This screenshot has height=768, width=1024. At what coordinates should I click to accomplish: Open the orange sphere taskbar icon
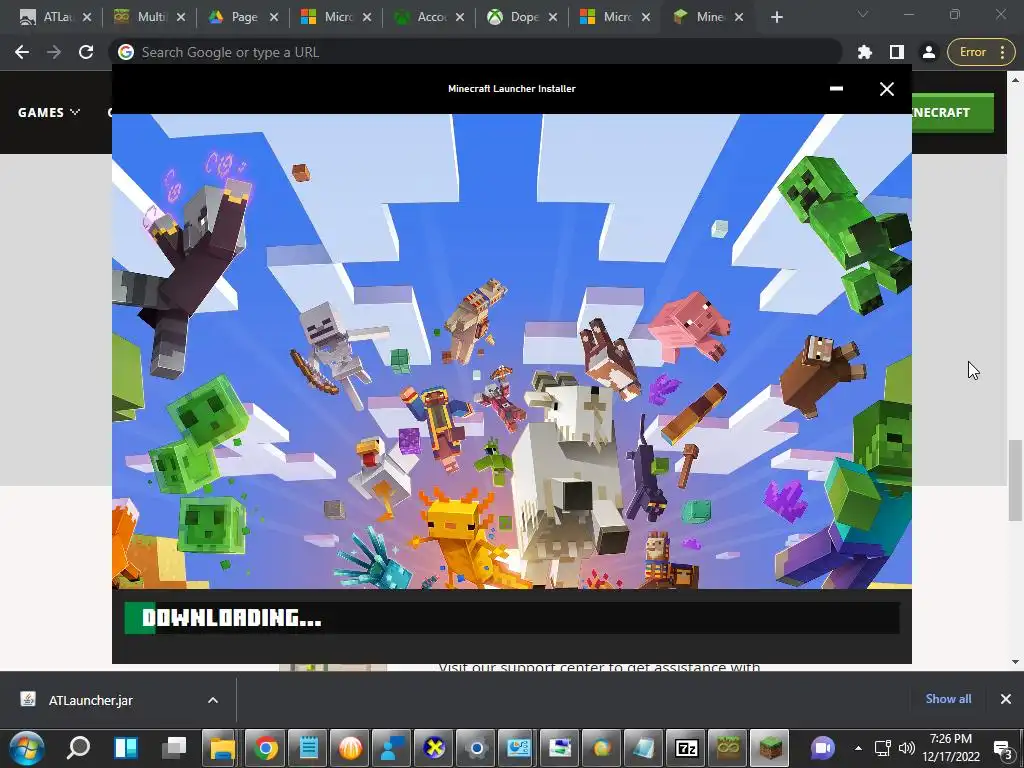[x=350, y=748]
